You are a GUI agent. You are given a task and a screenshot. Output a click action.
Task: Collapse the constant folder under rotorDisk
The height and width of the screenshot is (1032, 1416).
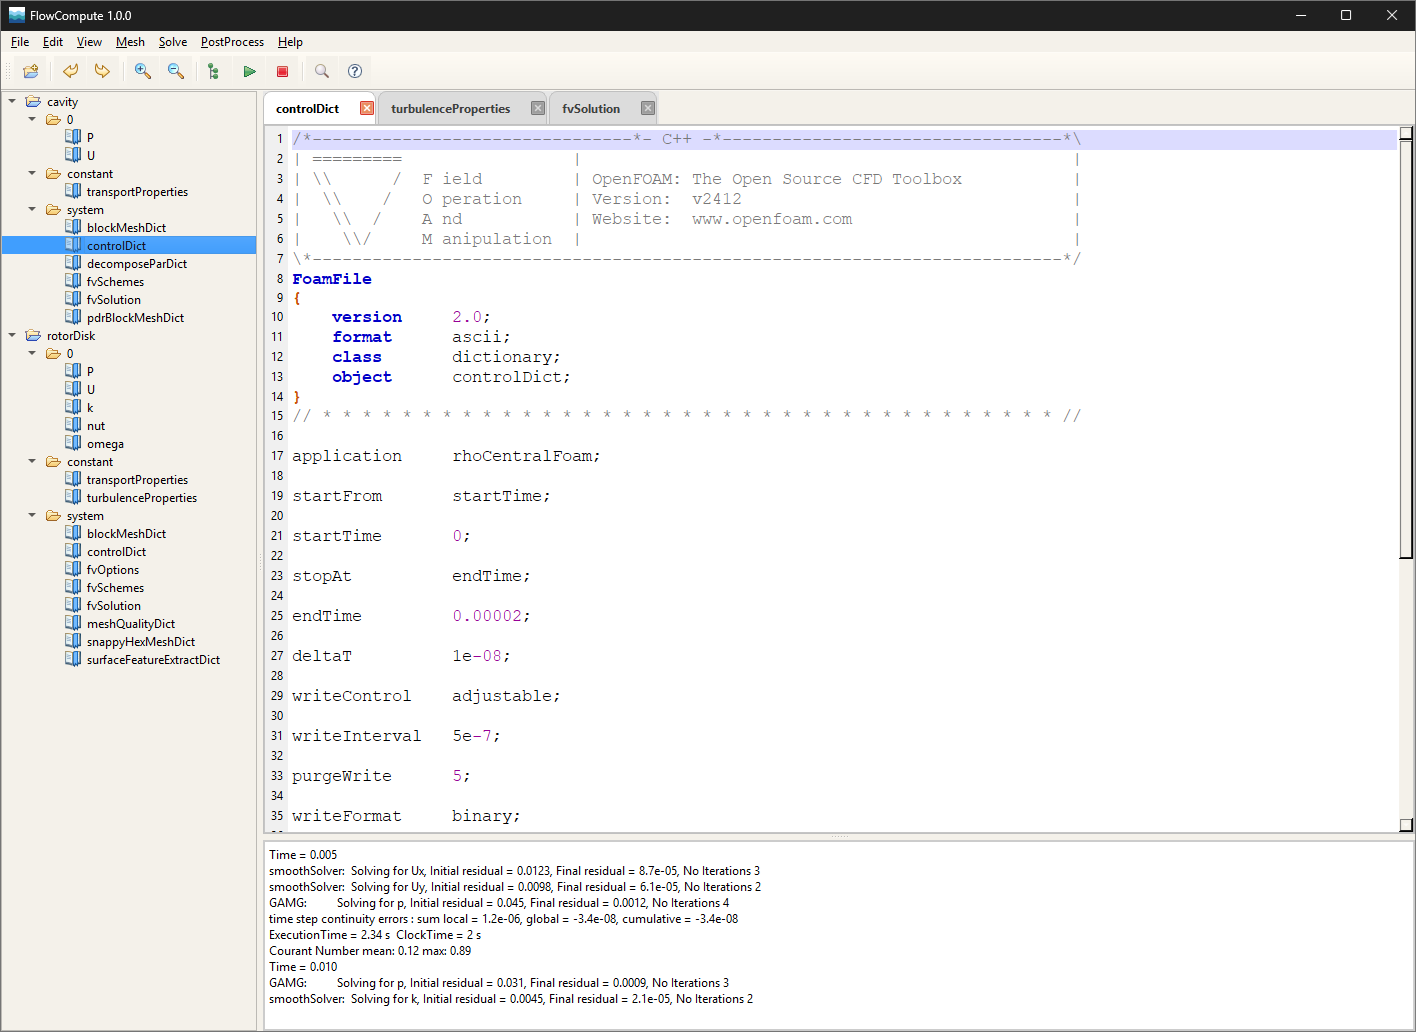(32, 461)
